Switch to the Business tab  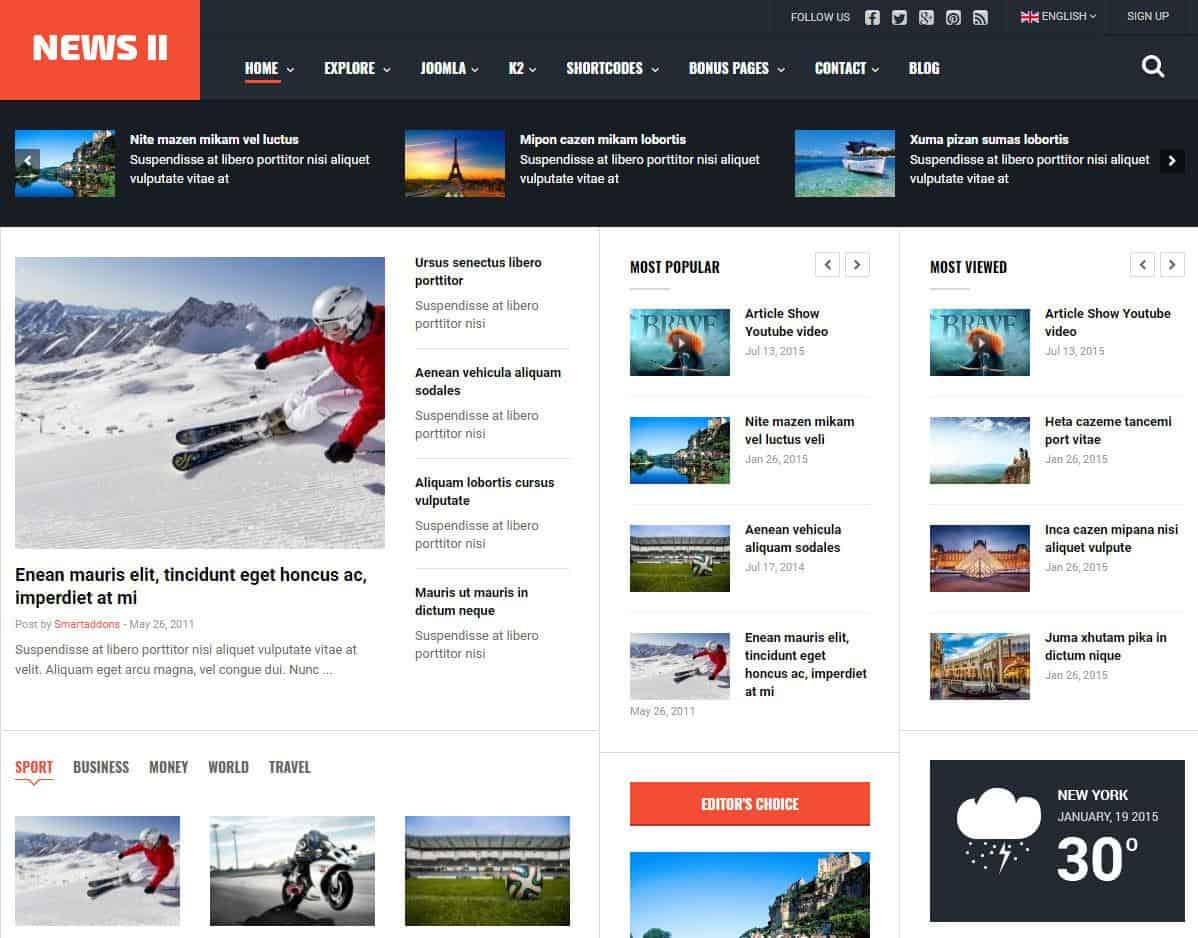[101, 767]
